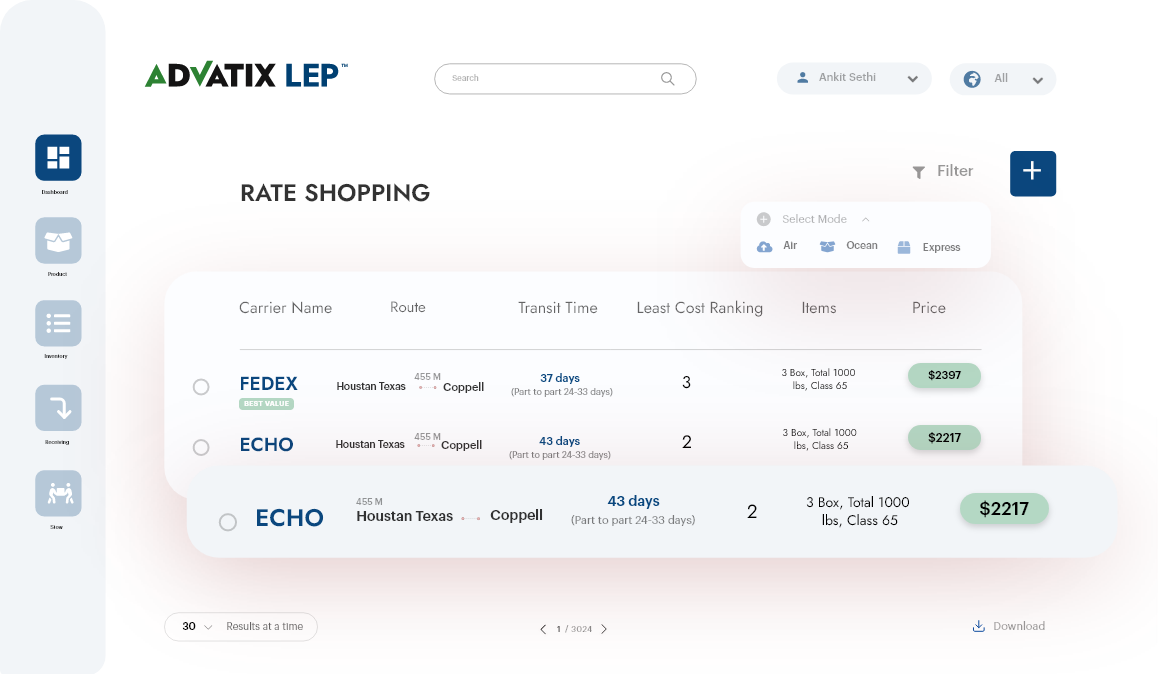This screenshot has height=674, width=1158.
Task: Click the $2217 price badge in table row
Action: point(945,438)
